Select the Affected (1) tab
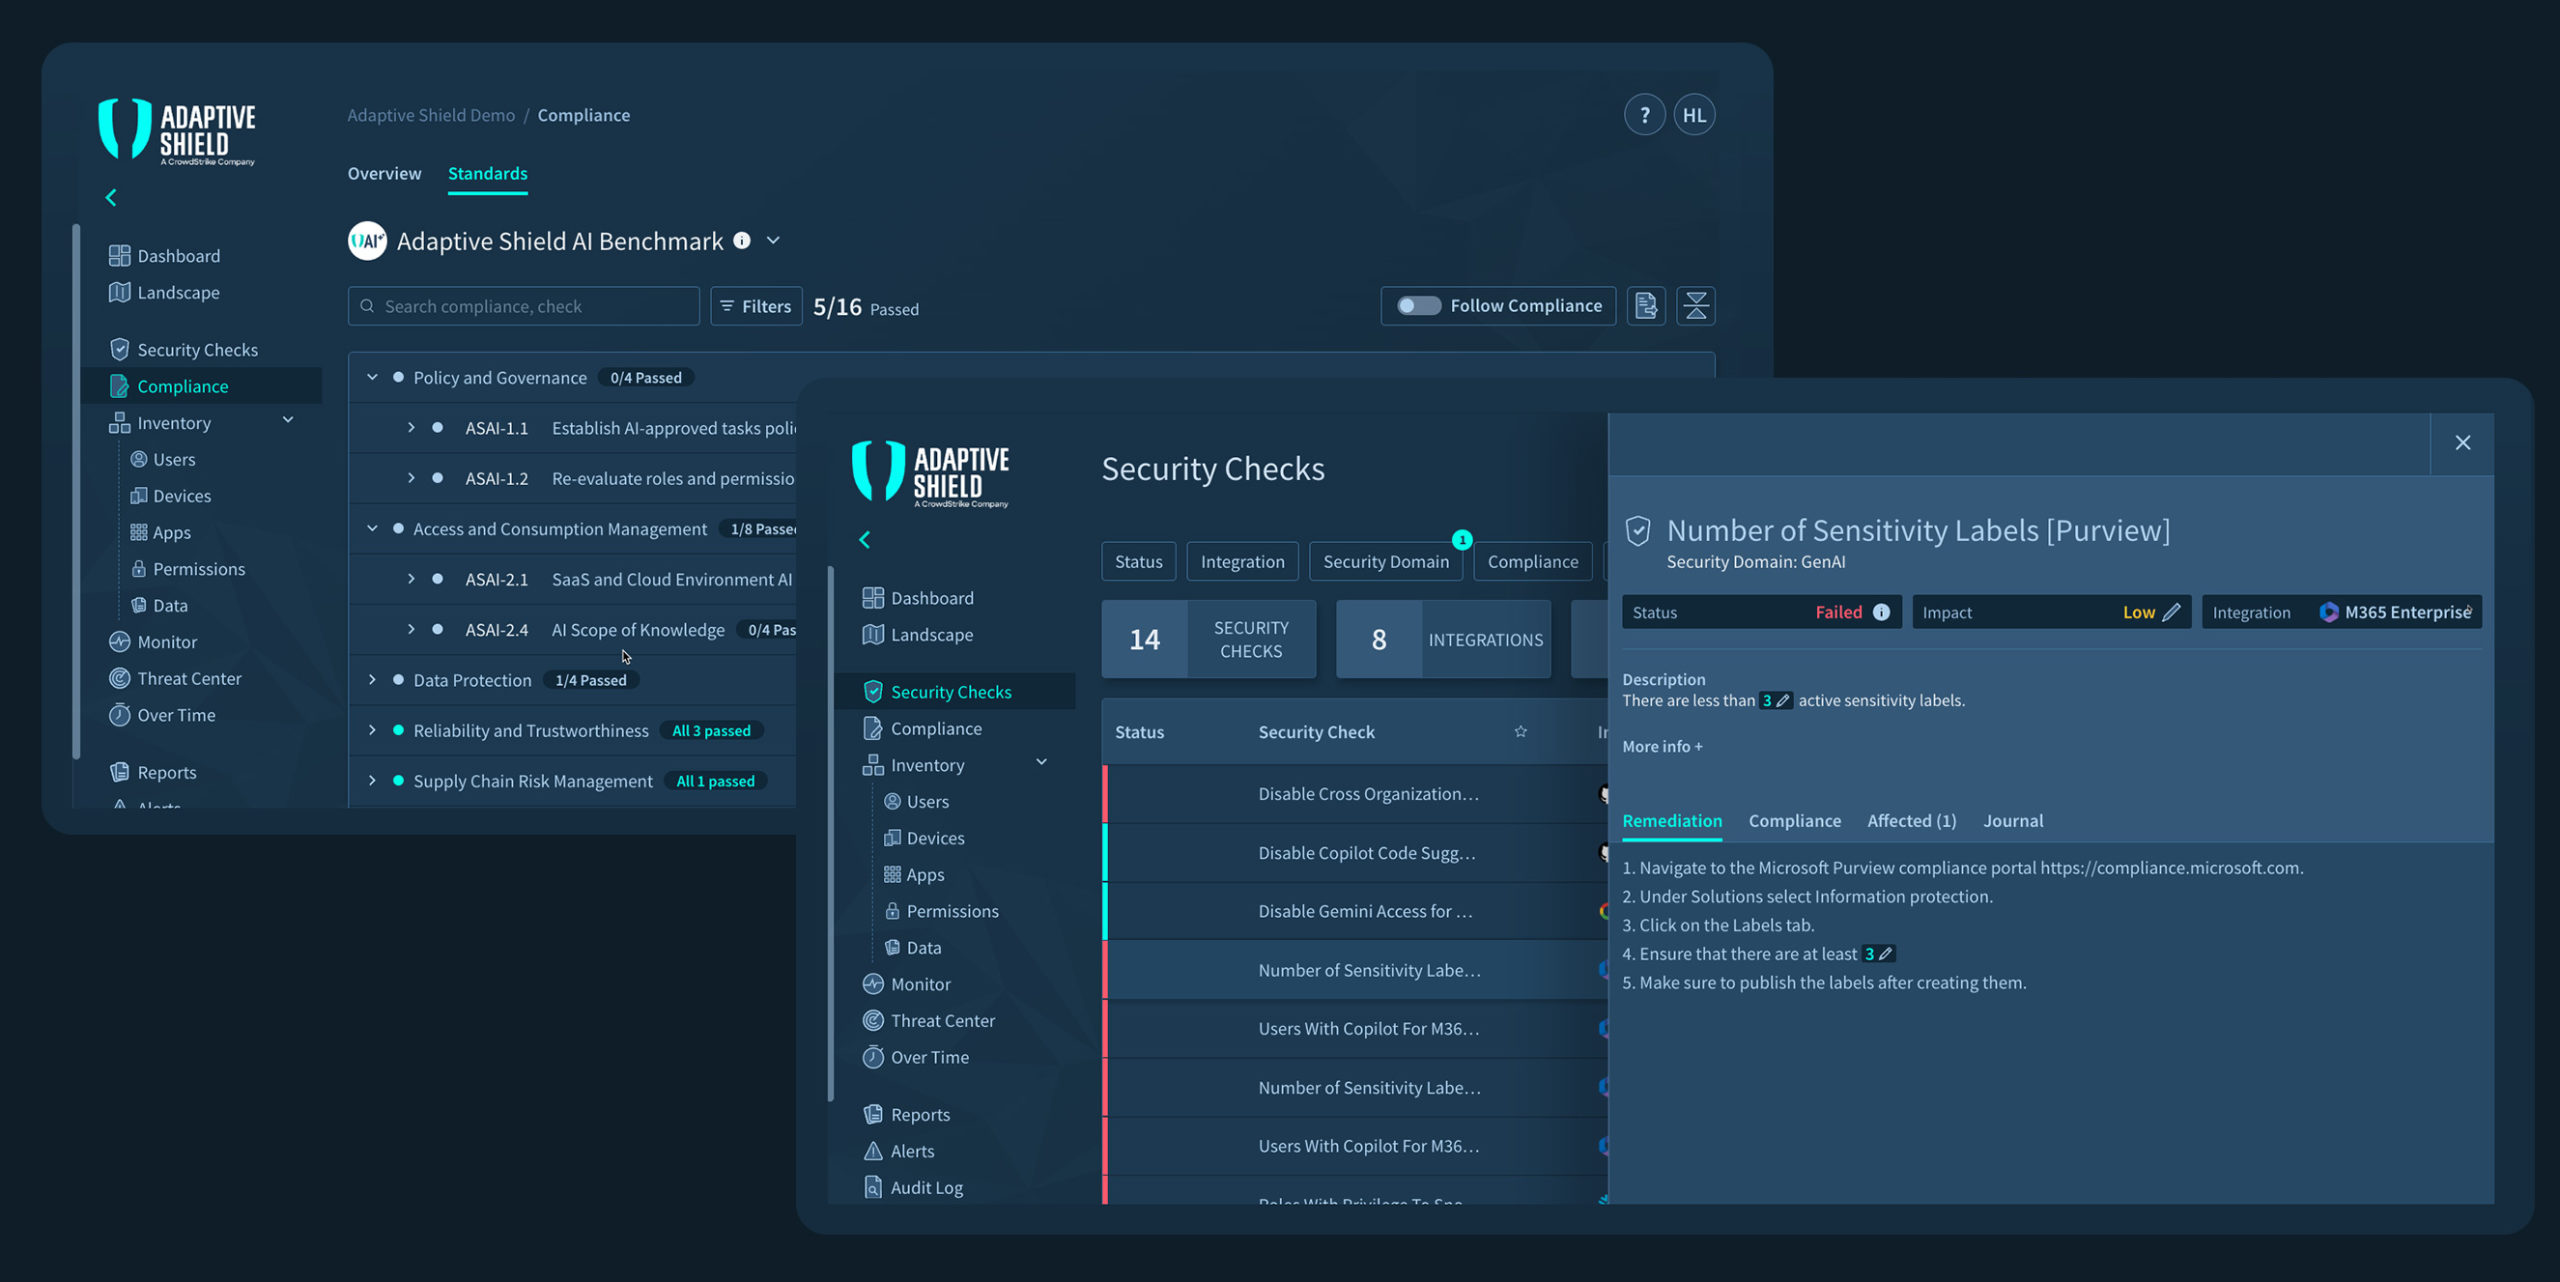Viewport: 2560px width, 1282px height. point(1912,821)
